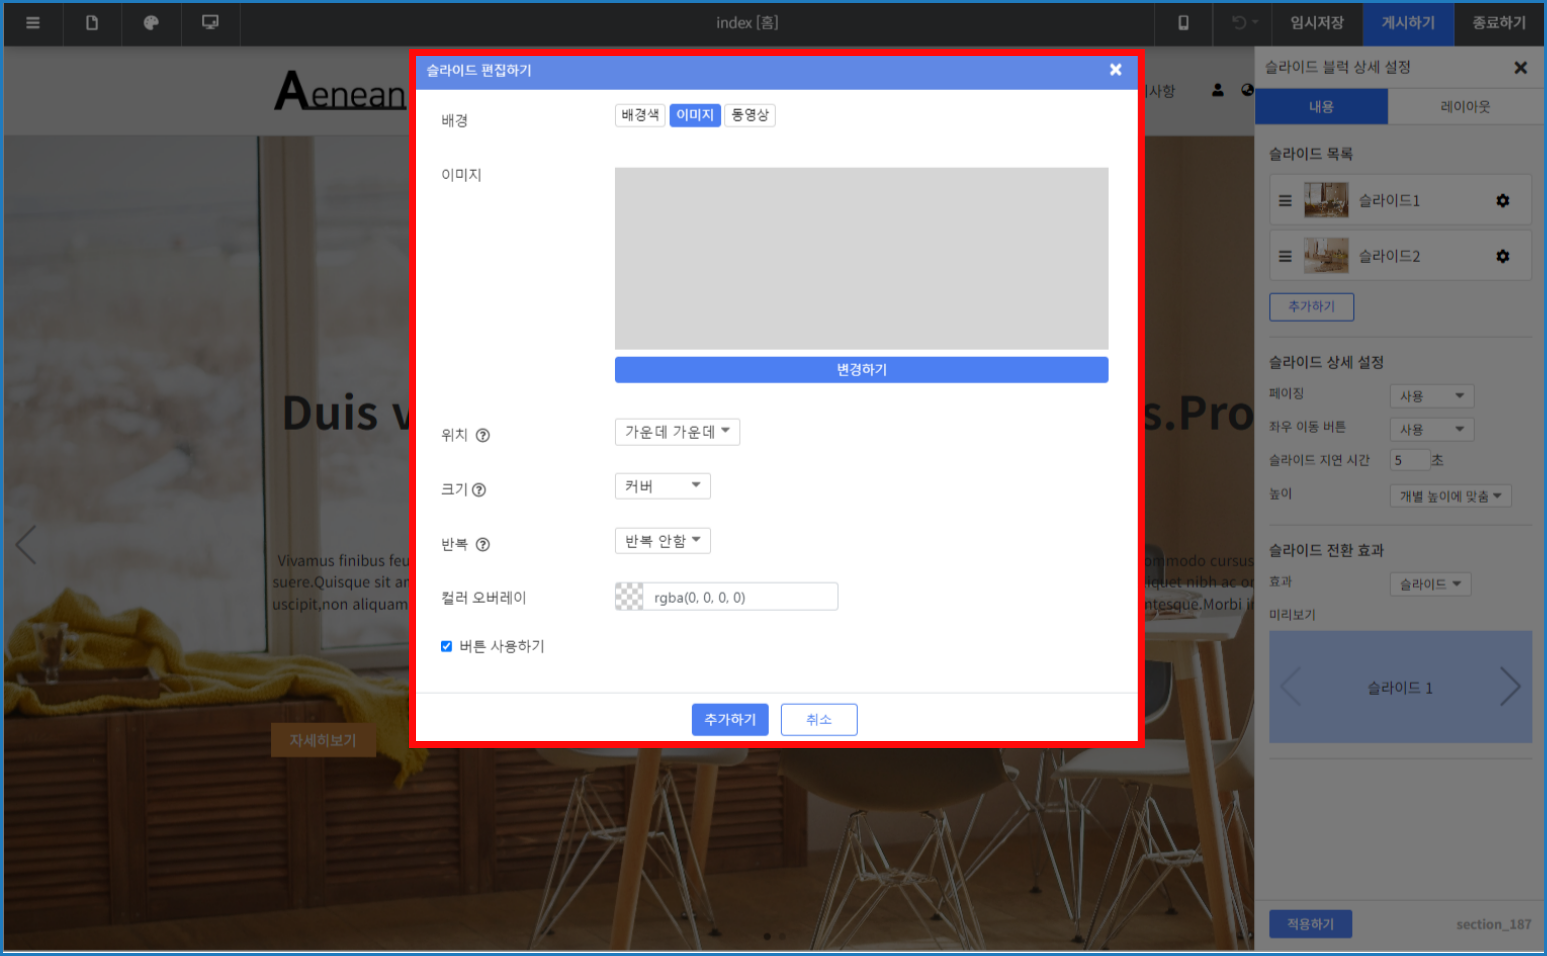
Task: Click the color overlay swatch
Action: pos(629,598)
